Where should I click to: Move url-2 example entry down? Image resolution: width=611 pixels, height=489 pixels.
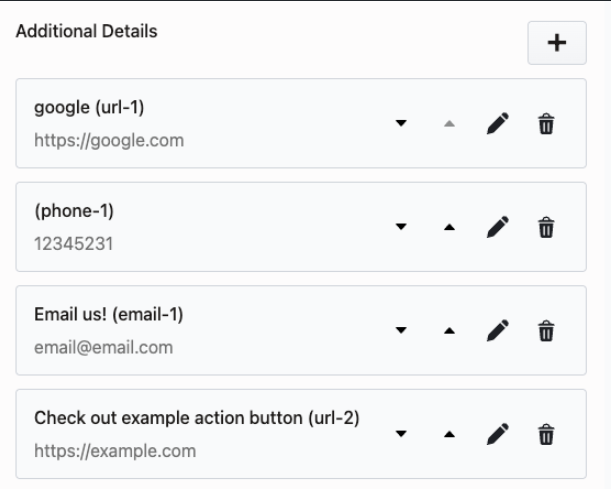point(401,434)
